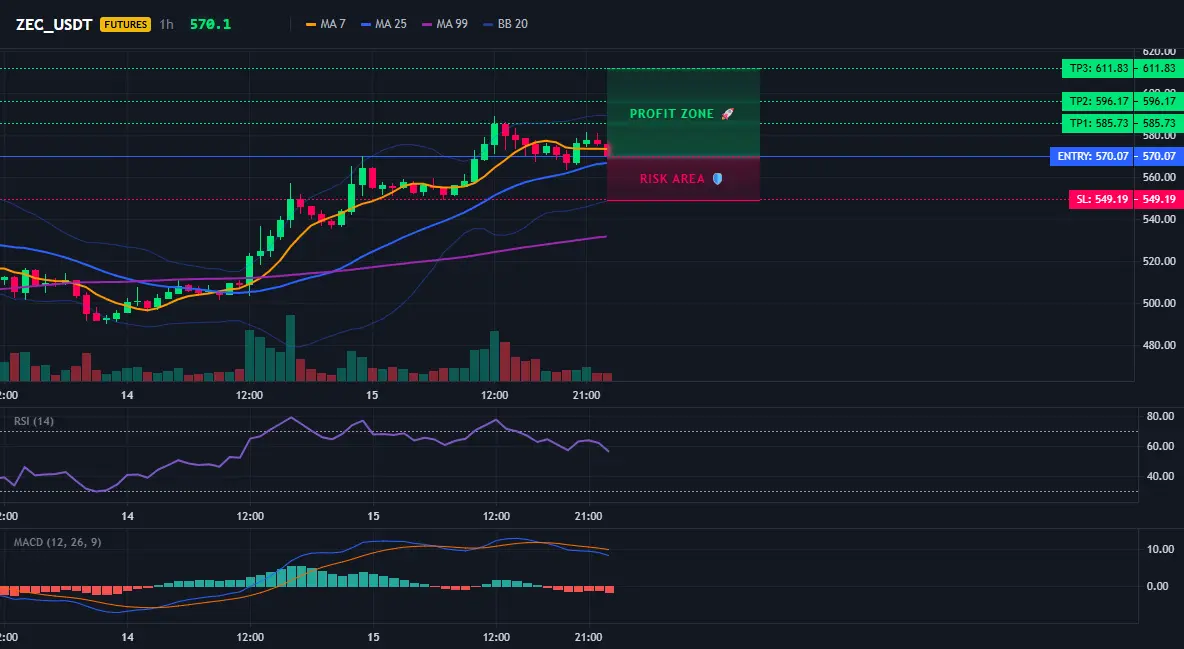This screenshot has width=1184, height=649.
Task: Click the PROFIT ZONE label
Action: (671, 113)
